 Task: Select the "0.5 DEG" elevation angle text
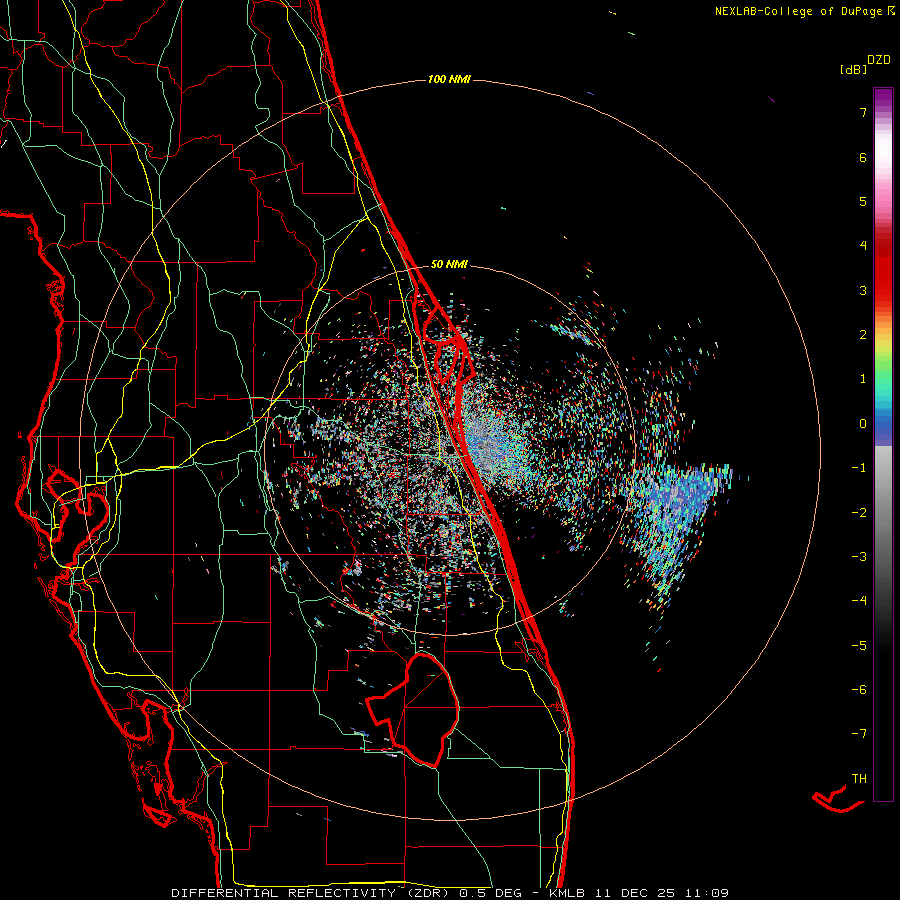pyautogui.click(x=491, y=893)
